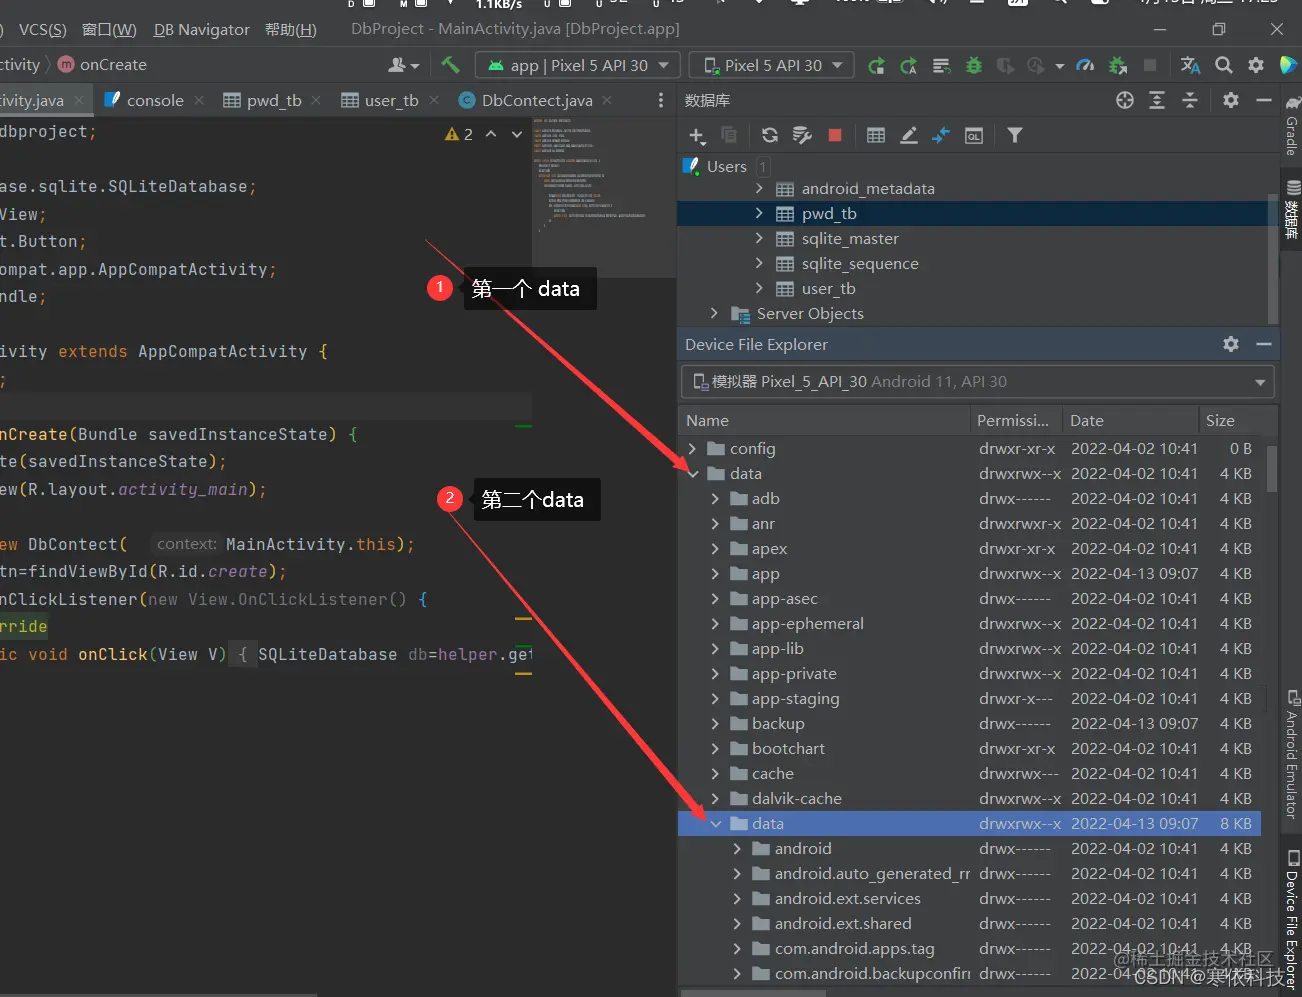
Task: Open table editor icon in database toolbar
Action: [x=876, y=135]
